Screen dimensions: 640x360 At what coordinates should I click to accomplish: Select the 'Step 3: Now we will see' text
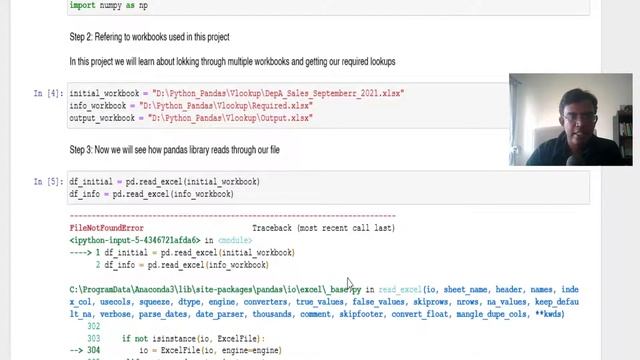pos(174,150)
